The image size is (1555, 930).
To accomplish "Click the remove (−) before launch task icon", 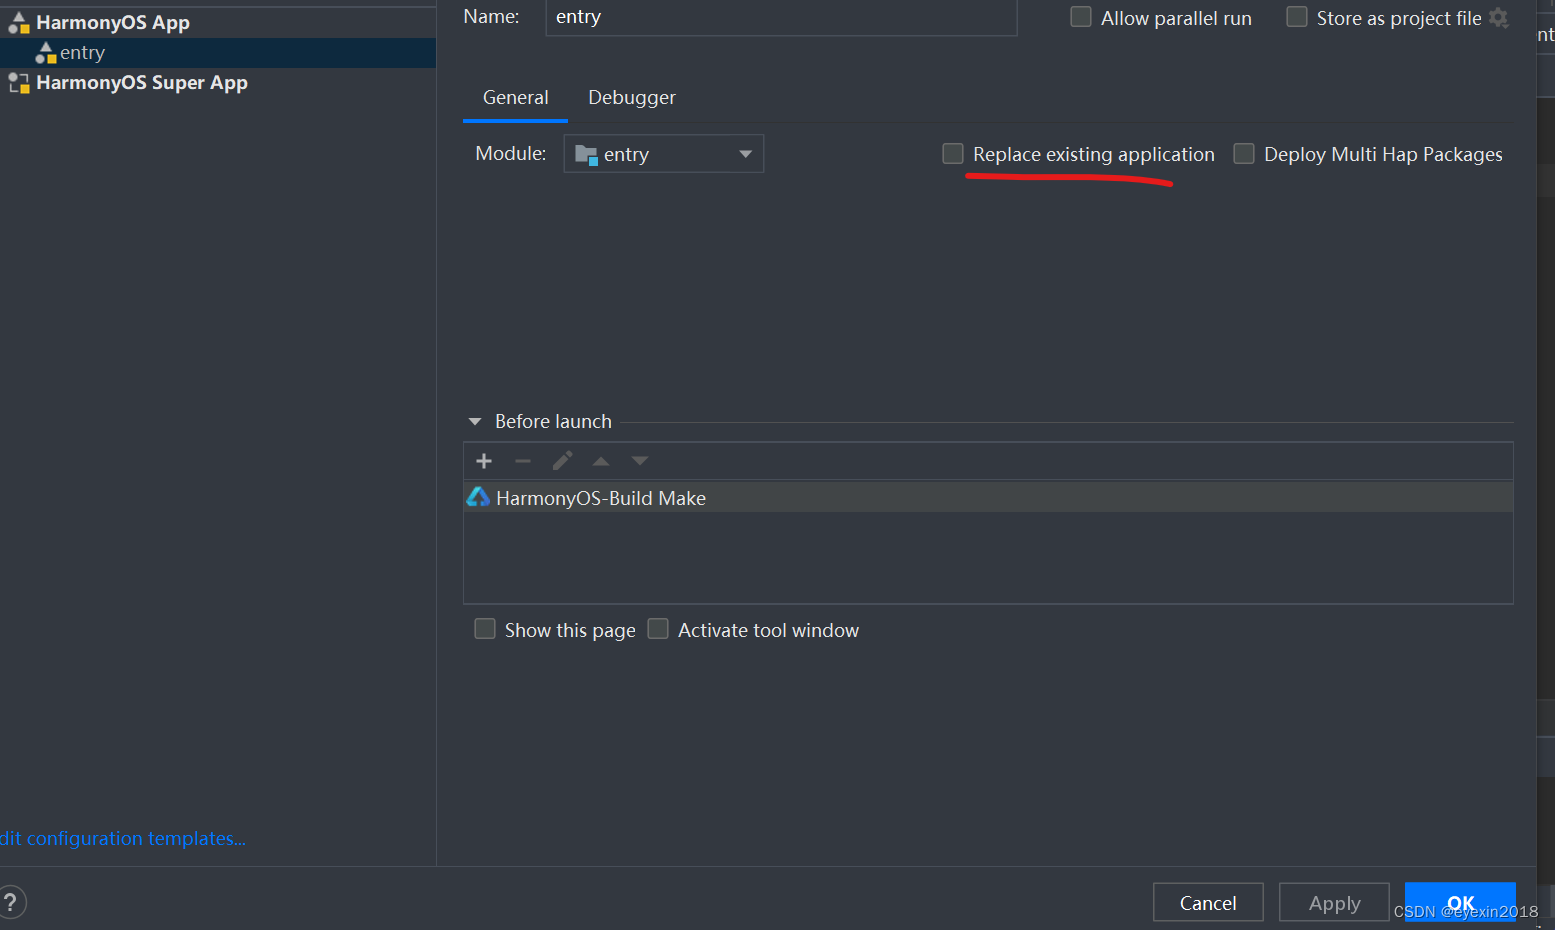I will [523, 461].
